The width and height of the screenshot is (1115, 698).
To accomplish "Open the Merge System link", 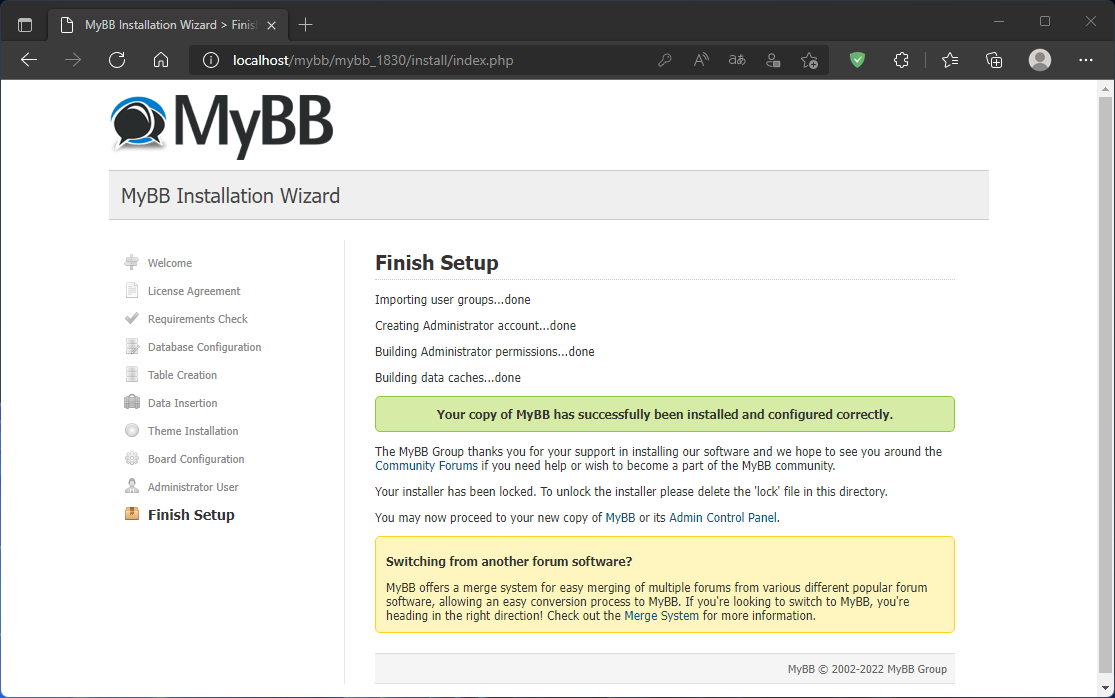I will (661, 616).
